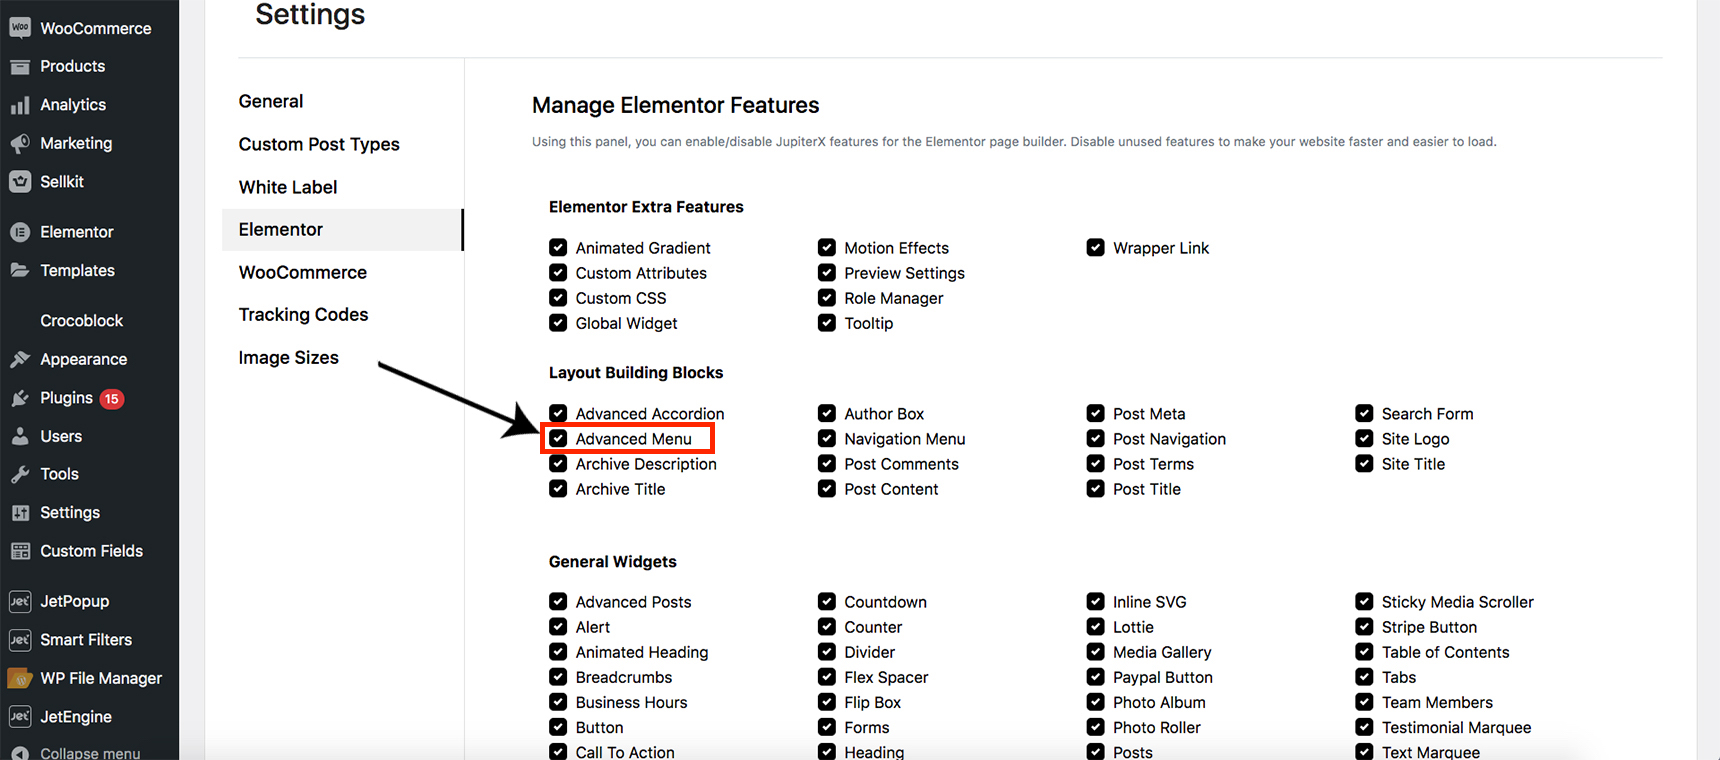Click the Users person icon
Screen dimensions: 1720x760
click(x=20, y=436)
